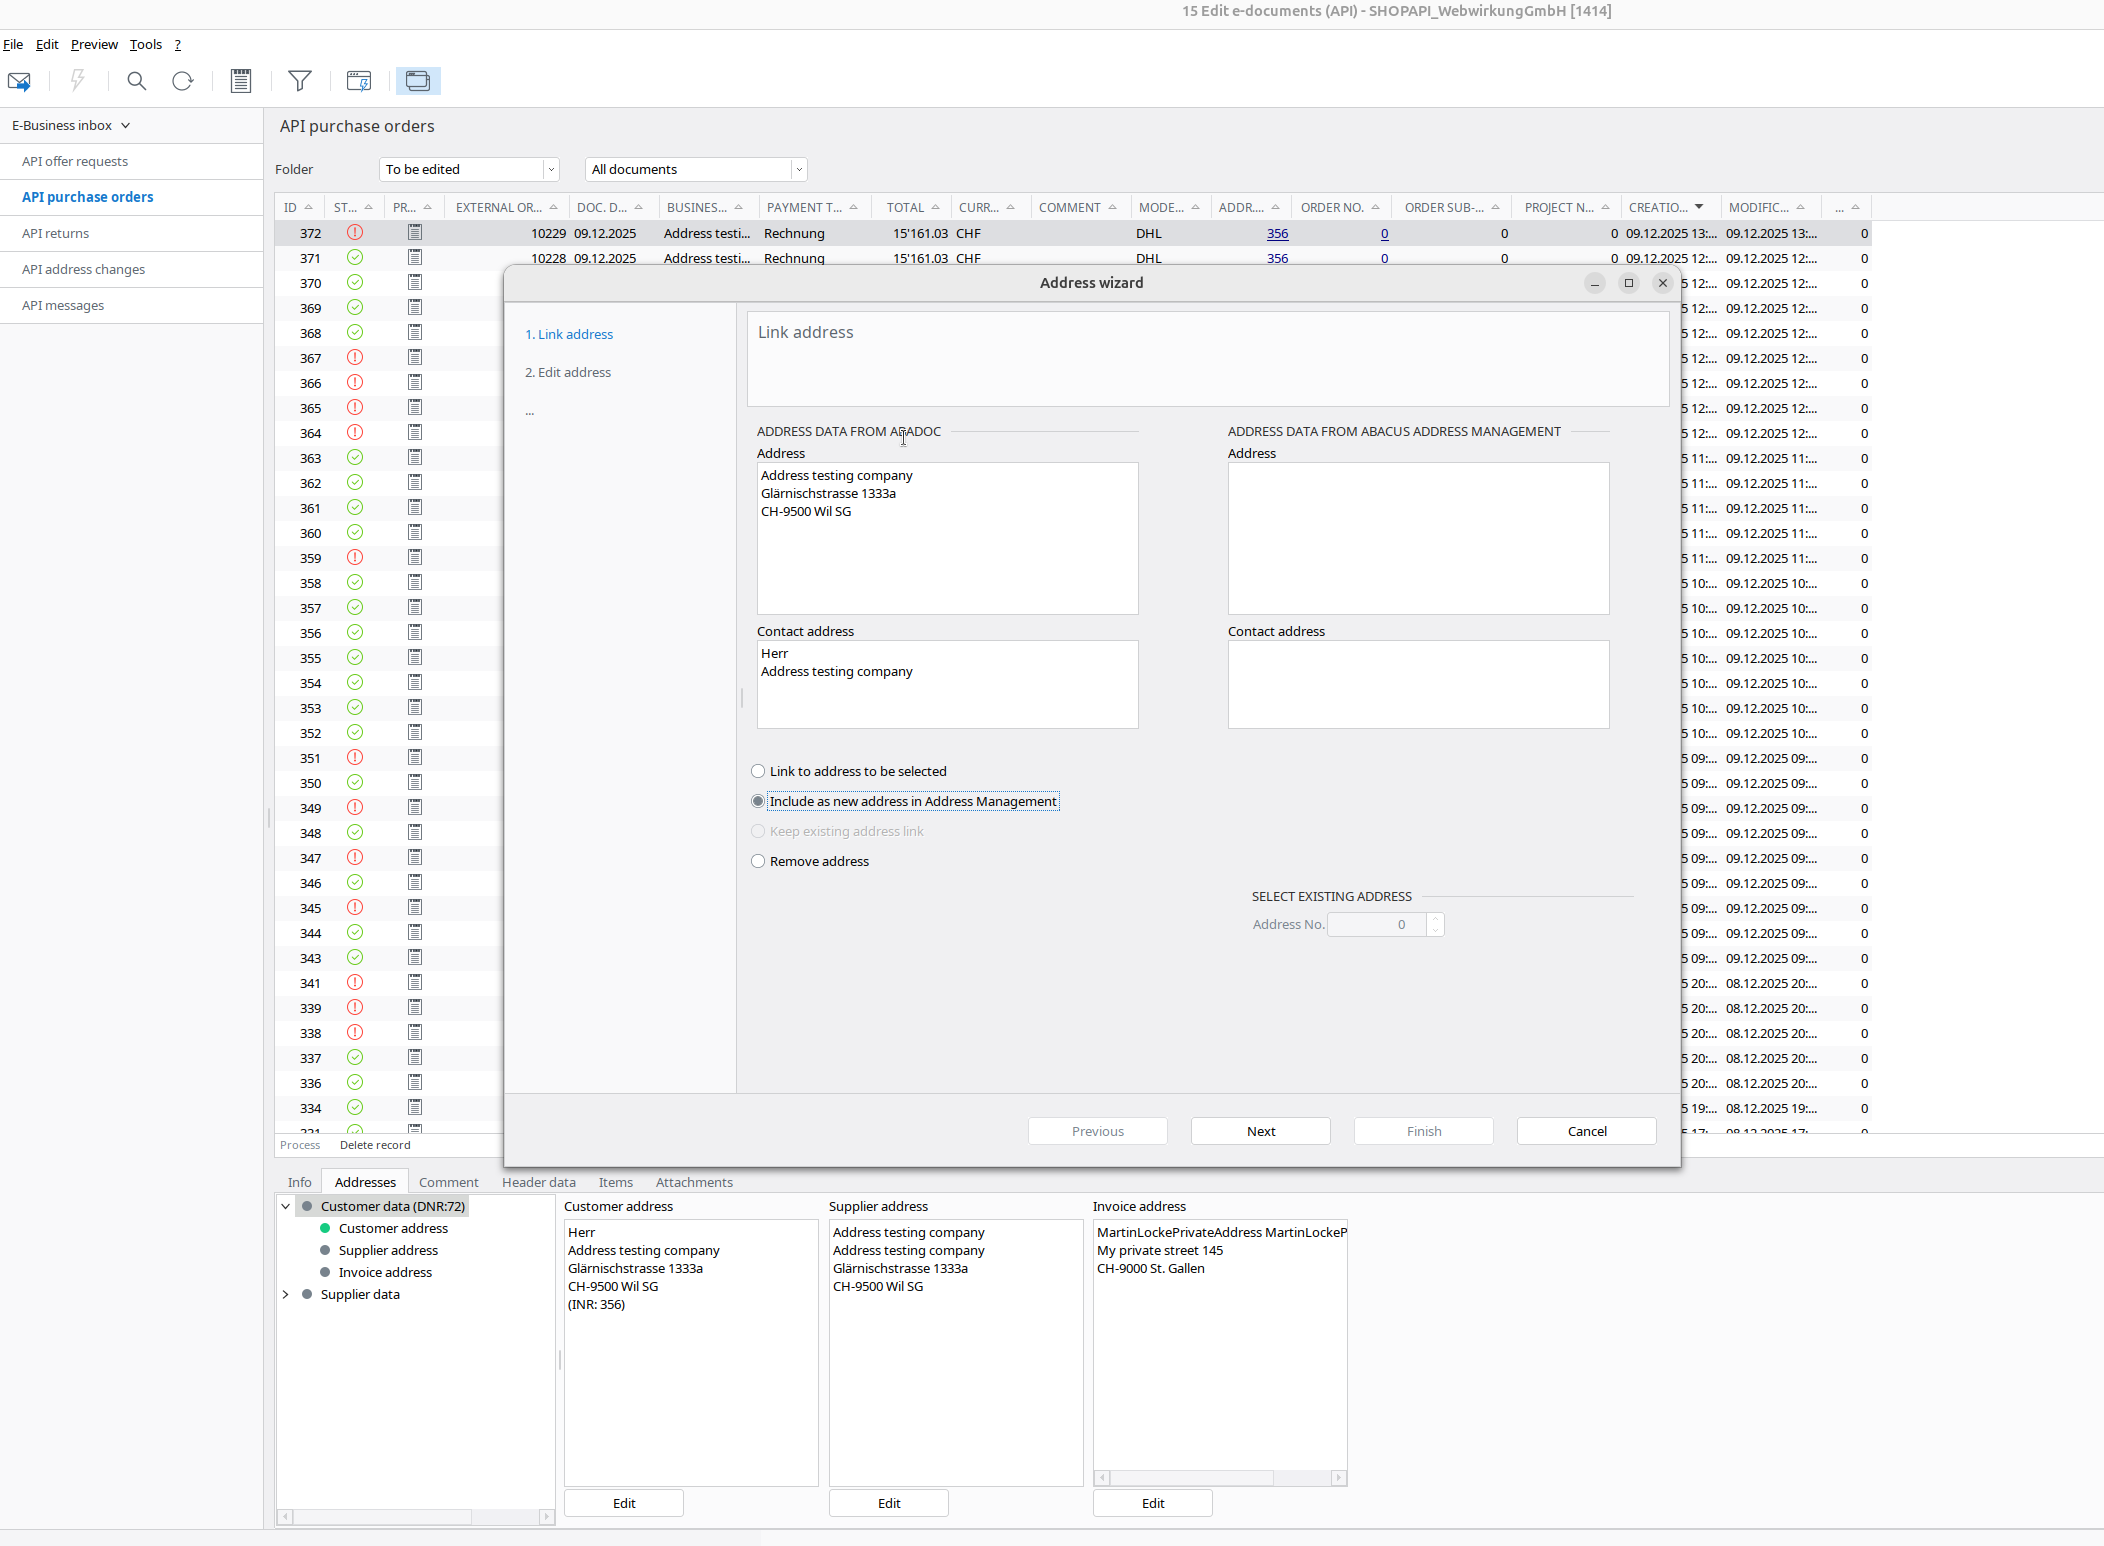Expand the Supplier data tree node
This screenshot has width=2104, height=1546.
(286, 1294)
